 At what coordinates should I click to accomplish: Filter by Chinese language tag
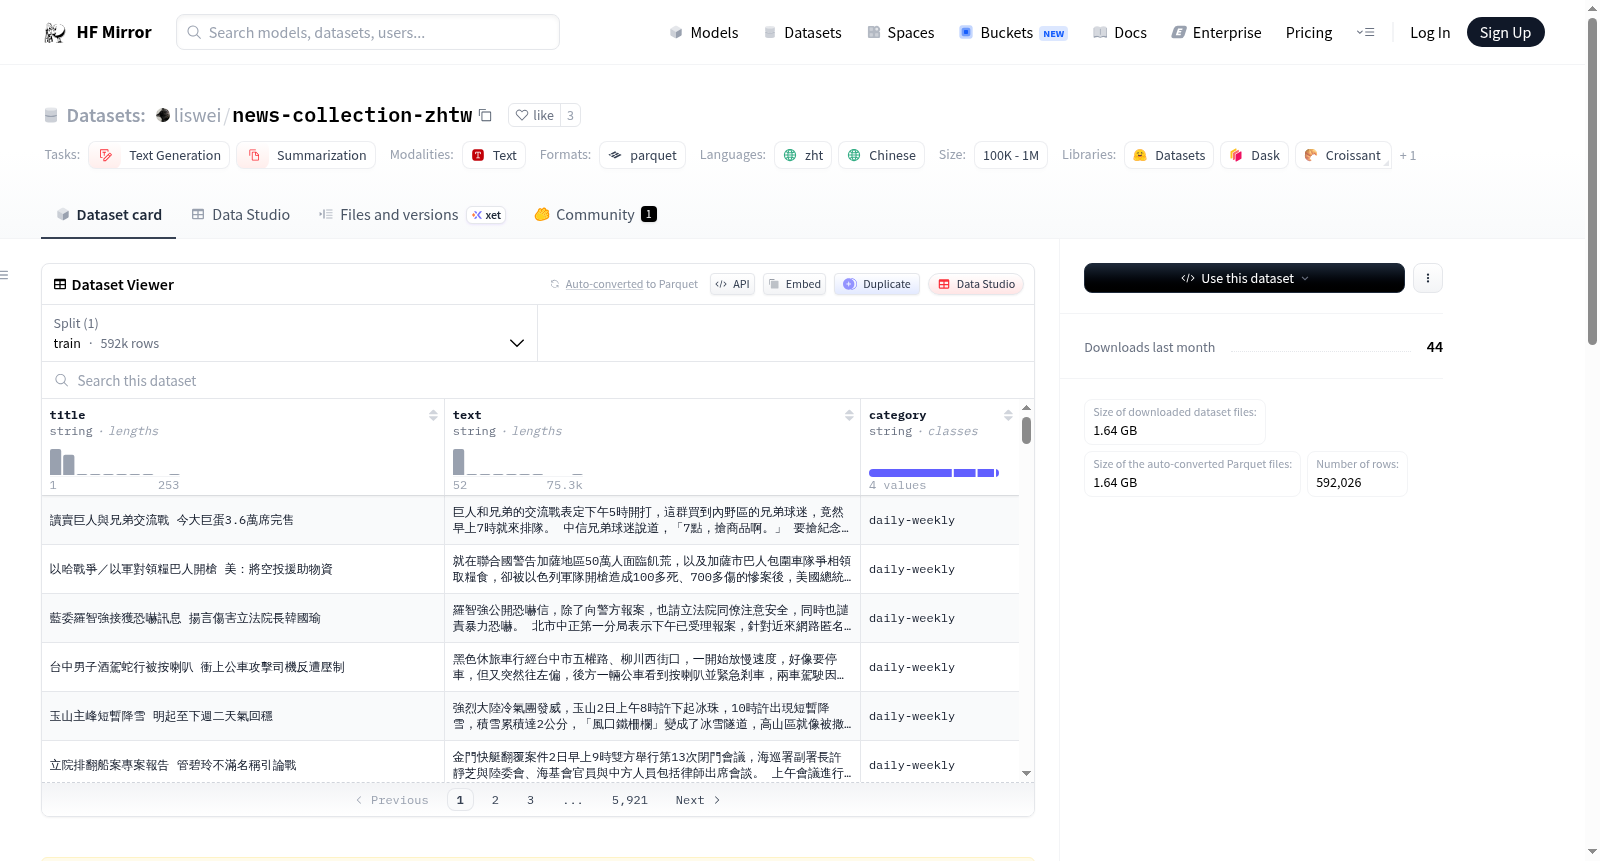tap(881, 155)
